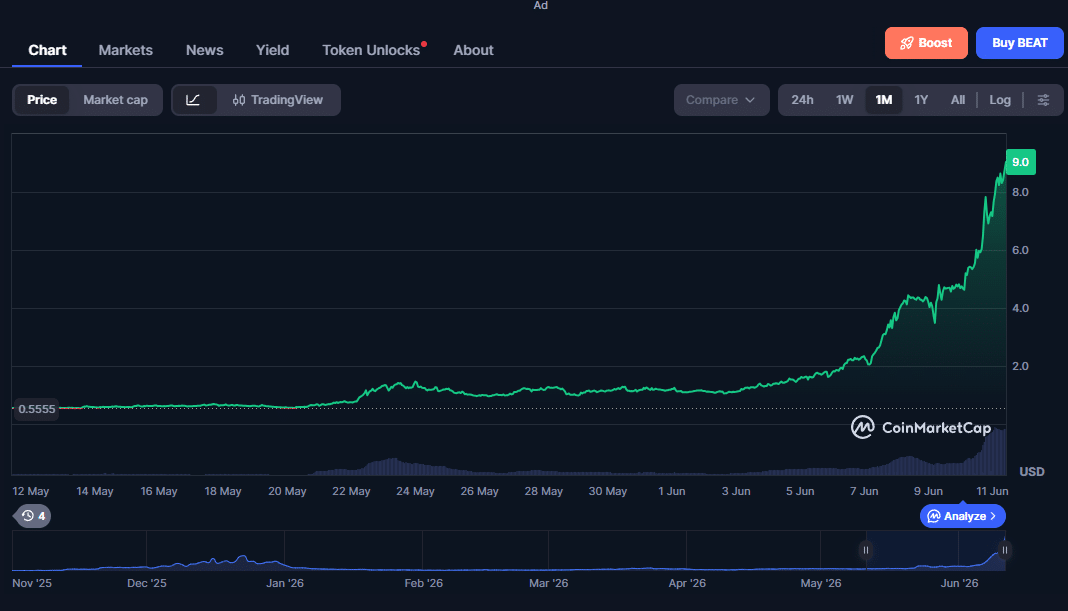This screenshot has height=611, width=1068.
Task: Switch to Market cap view
Action: coord(115,100)
